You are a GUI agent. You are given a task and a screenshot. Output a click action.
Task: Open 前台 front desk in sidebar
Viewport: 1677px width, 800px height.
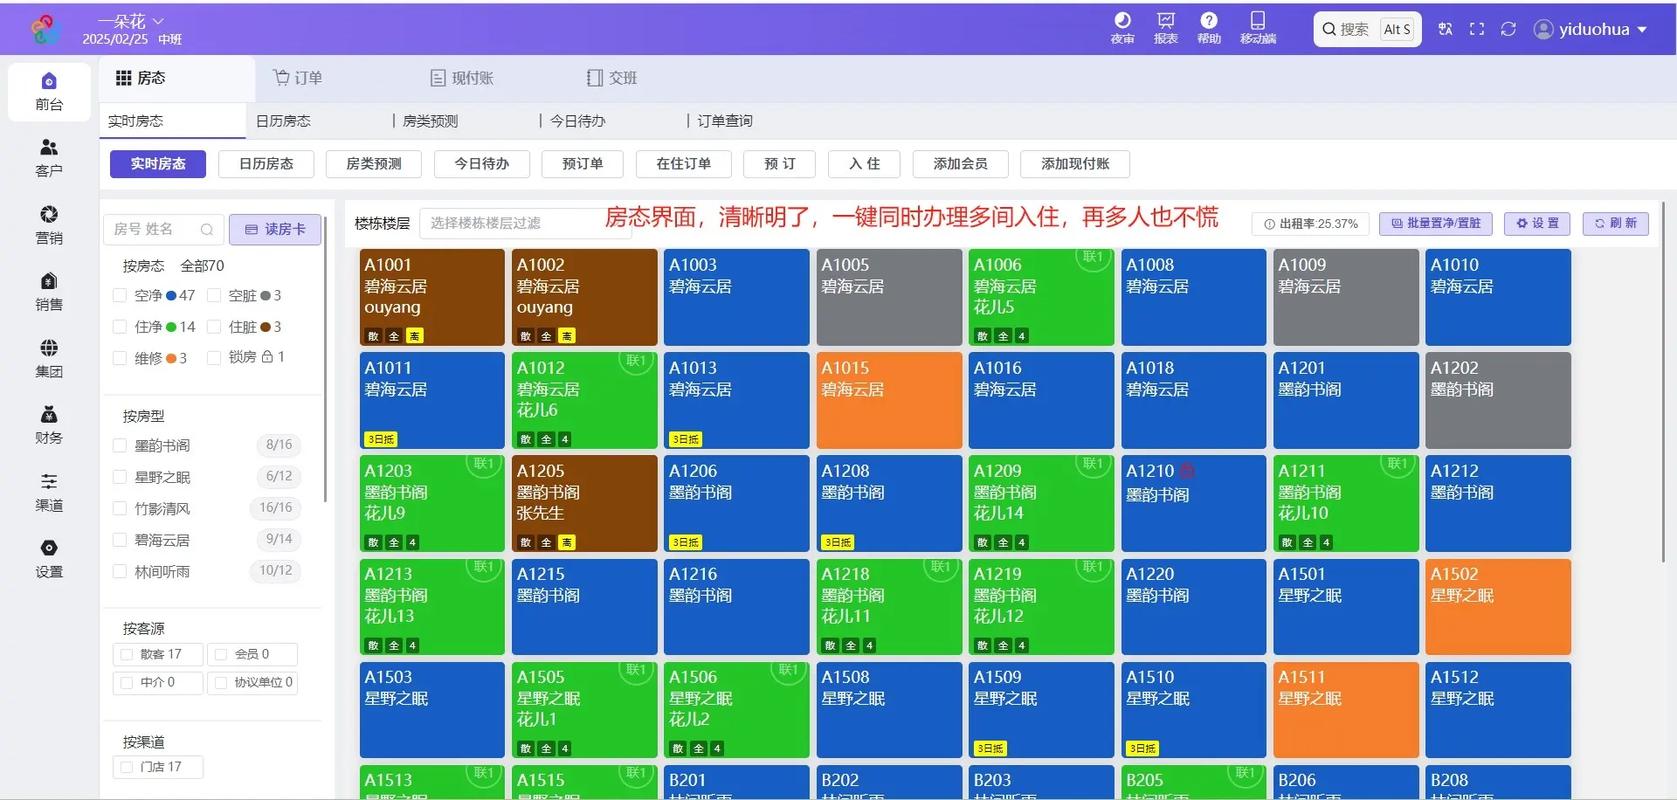pyautogui.click(x=49, y=91)
